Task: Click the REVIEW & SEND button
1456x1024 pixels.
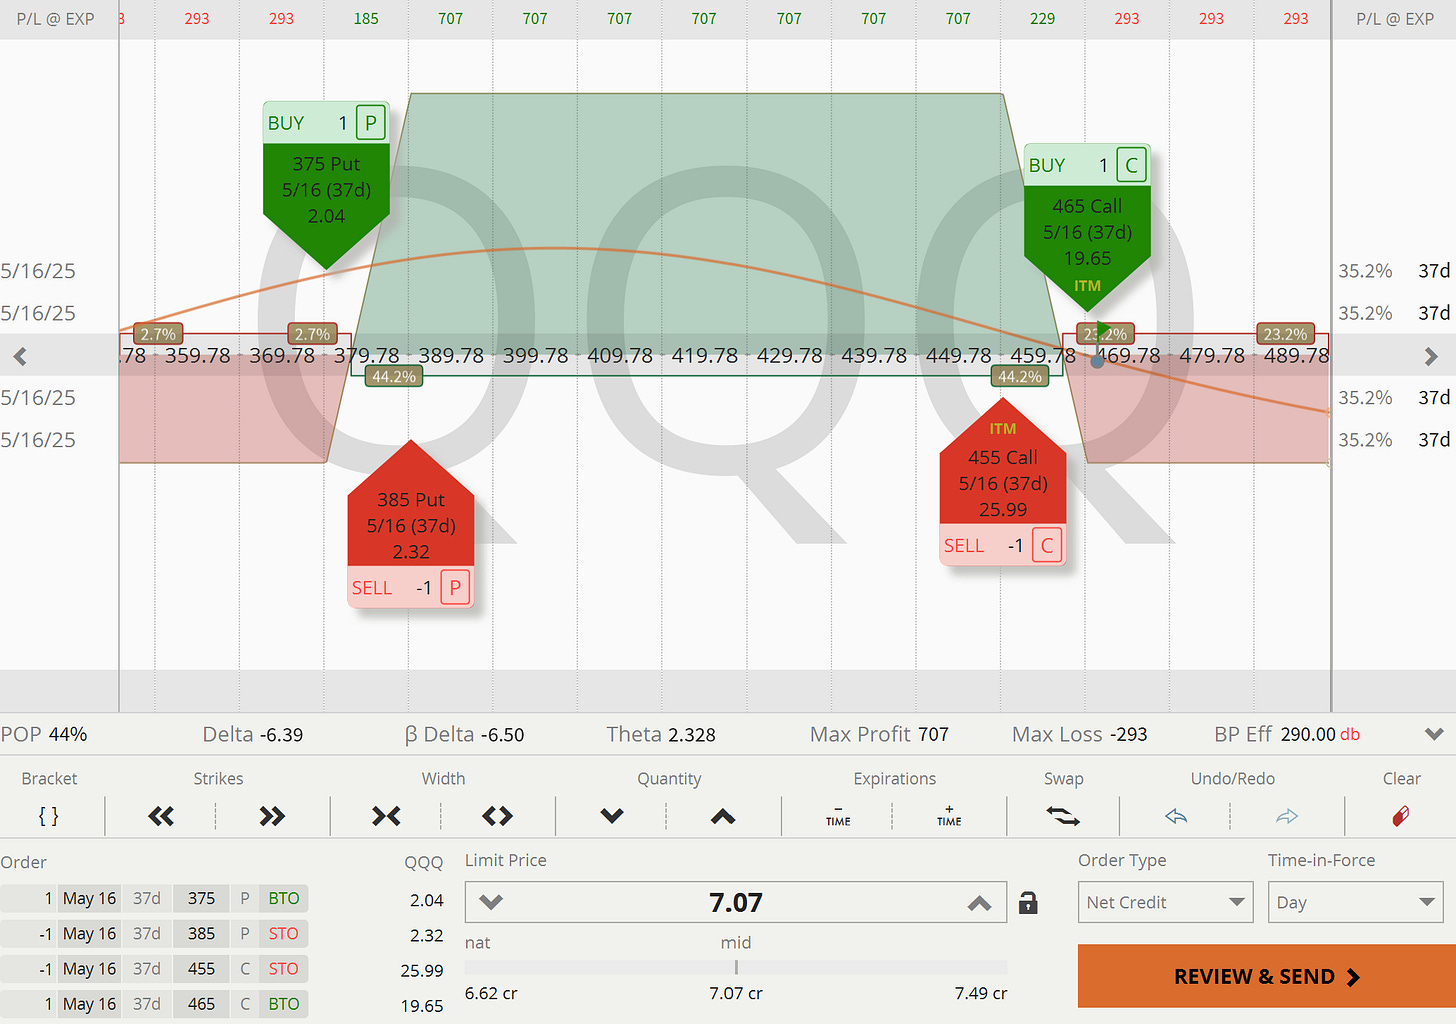Action: [1267, 976]
